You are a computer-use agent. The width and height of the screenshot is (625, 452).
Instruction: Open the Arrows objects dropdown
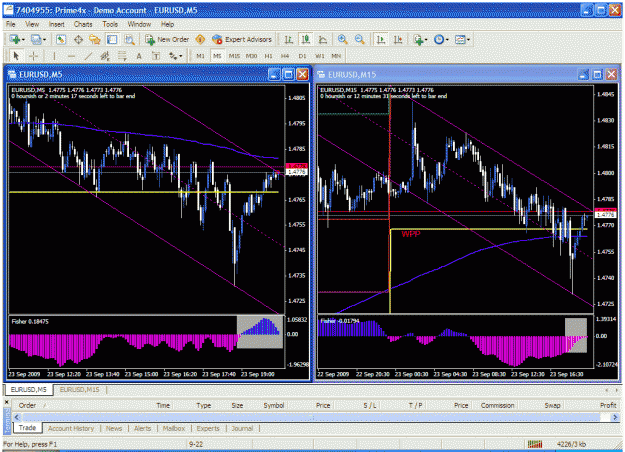[x=175, y=56]
